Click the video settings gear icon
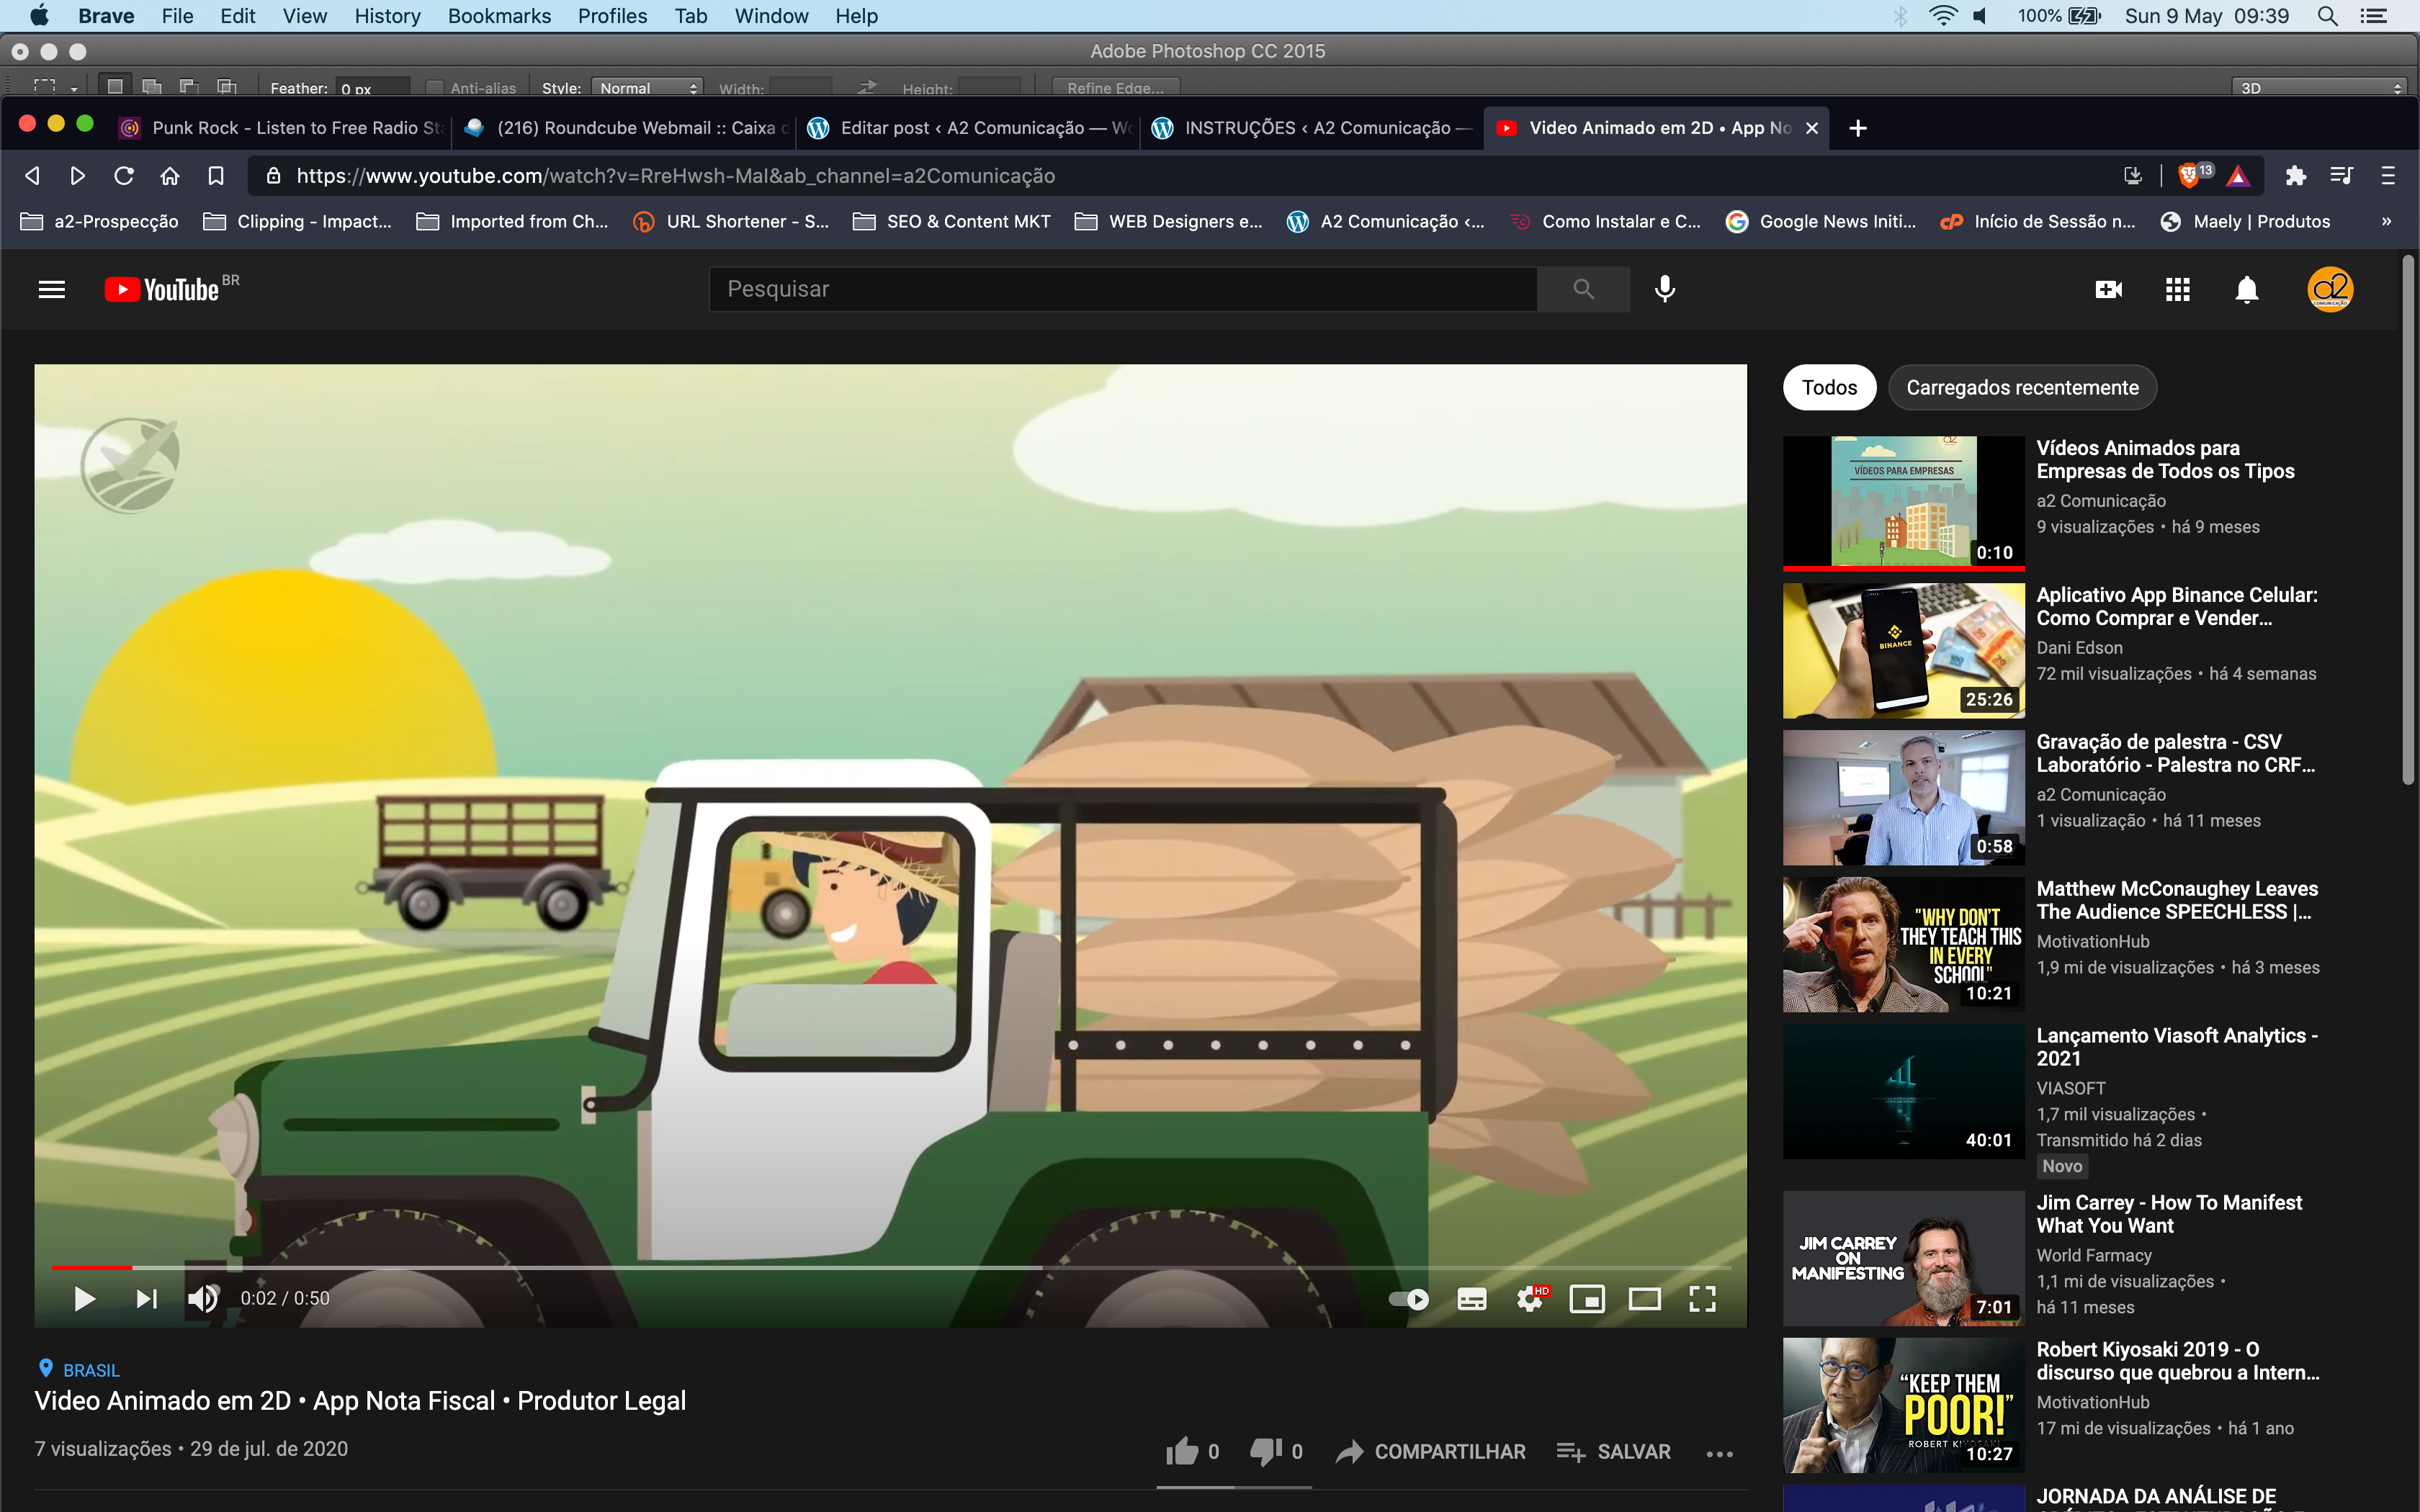Screen dimensions: 2420x1512 (1529, 1299)
